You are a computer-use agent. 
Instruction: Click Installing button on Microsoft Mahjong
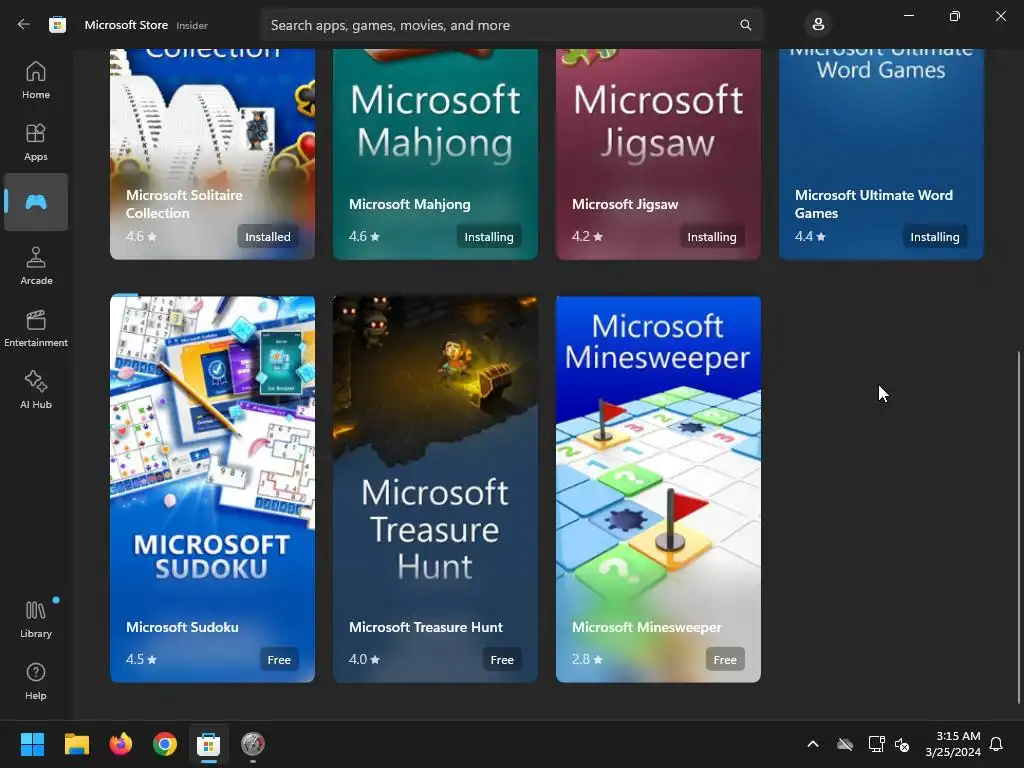tap(488, 236)
